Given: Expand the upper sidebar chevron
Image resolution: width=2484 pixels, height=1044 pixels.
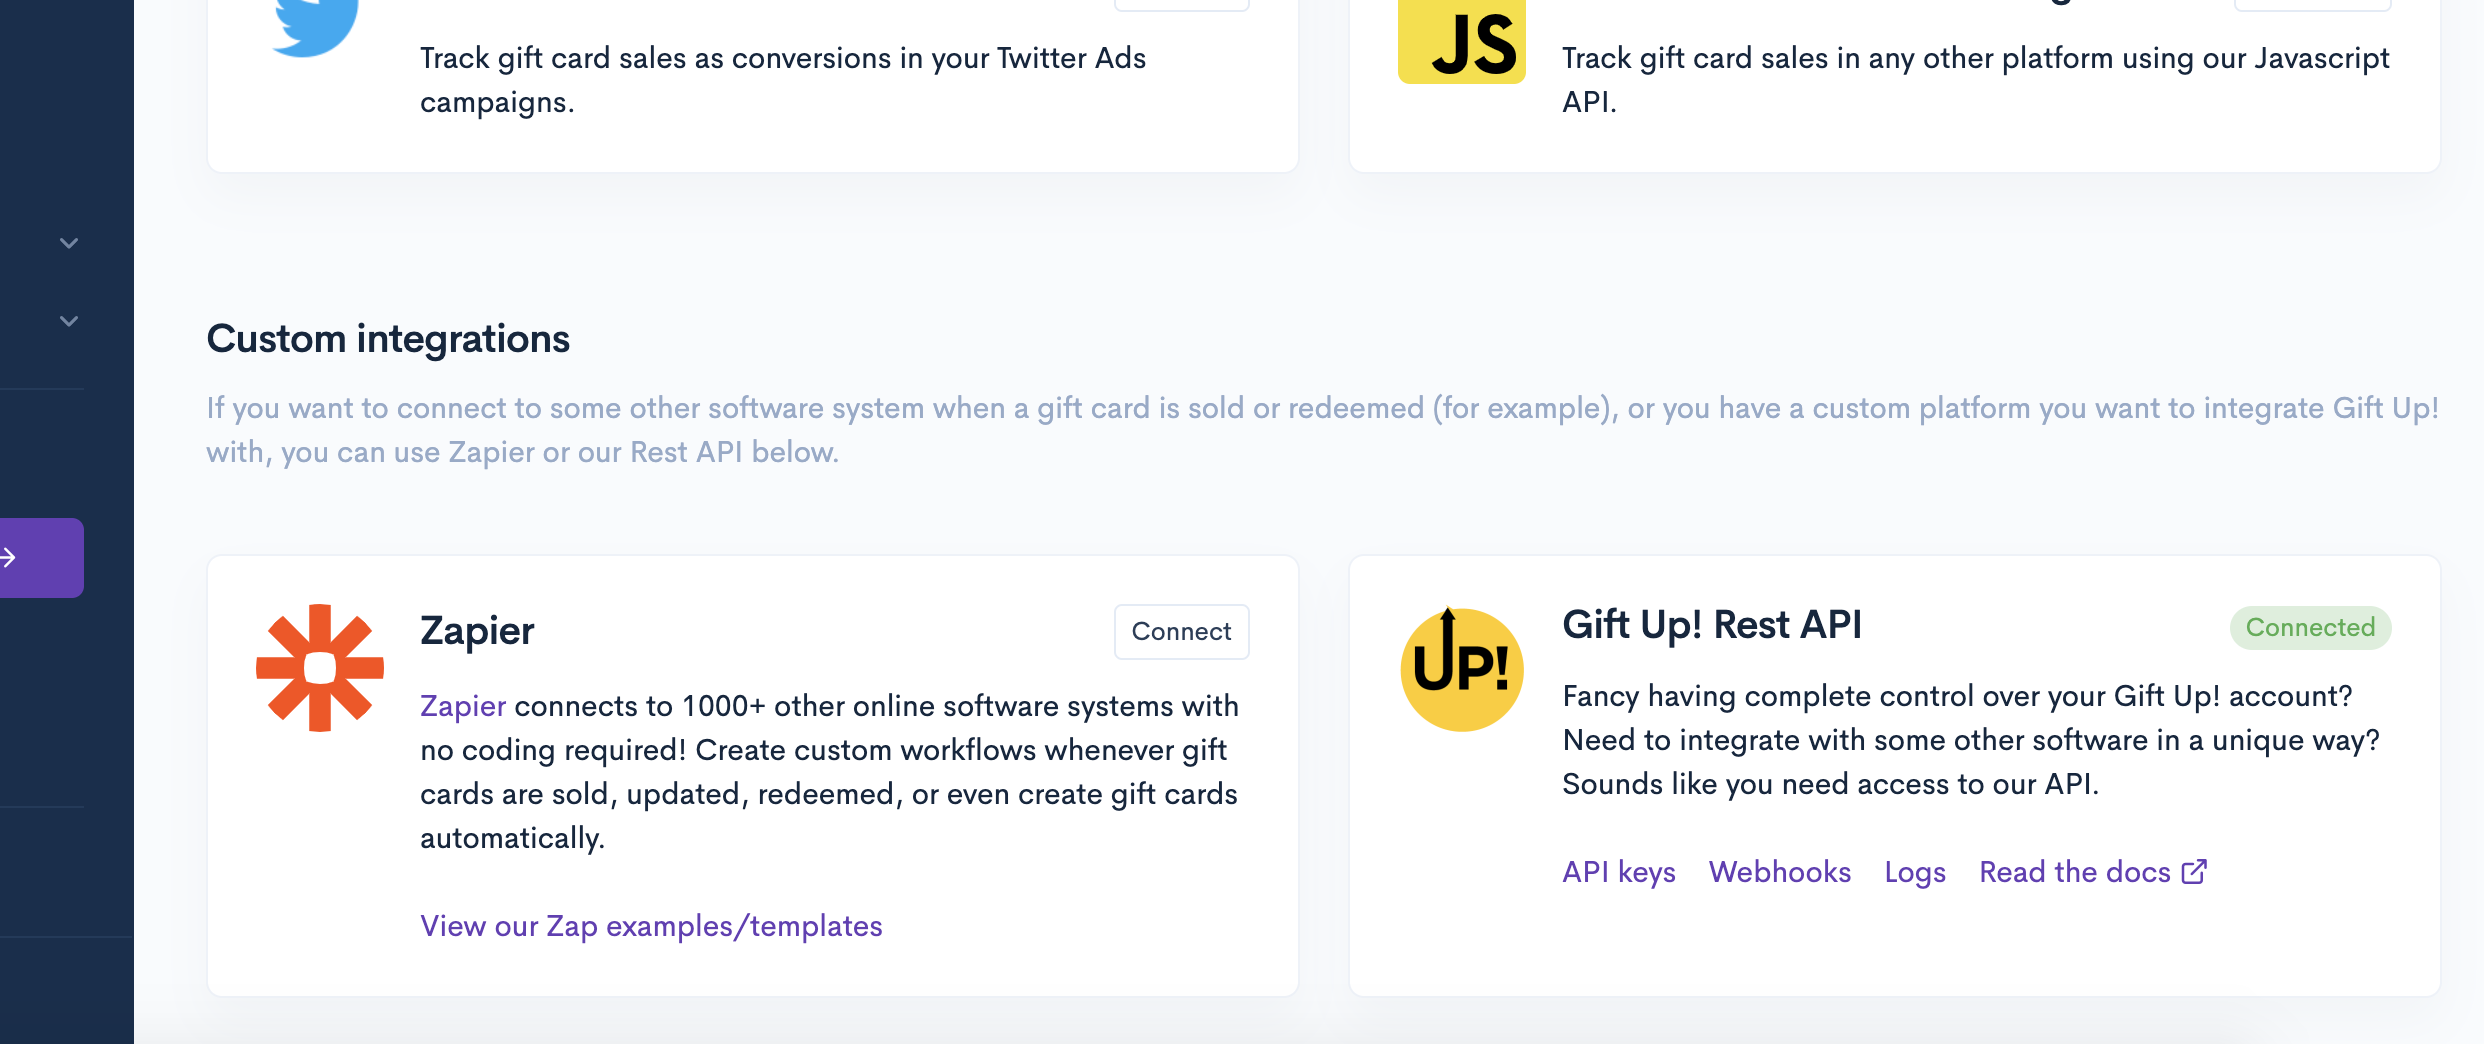Looking at the screenshot, I should coord(69,243).
